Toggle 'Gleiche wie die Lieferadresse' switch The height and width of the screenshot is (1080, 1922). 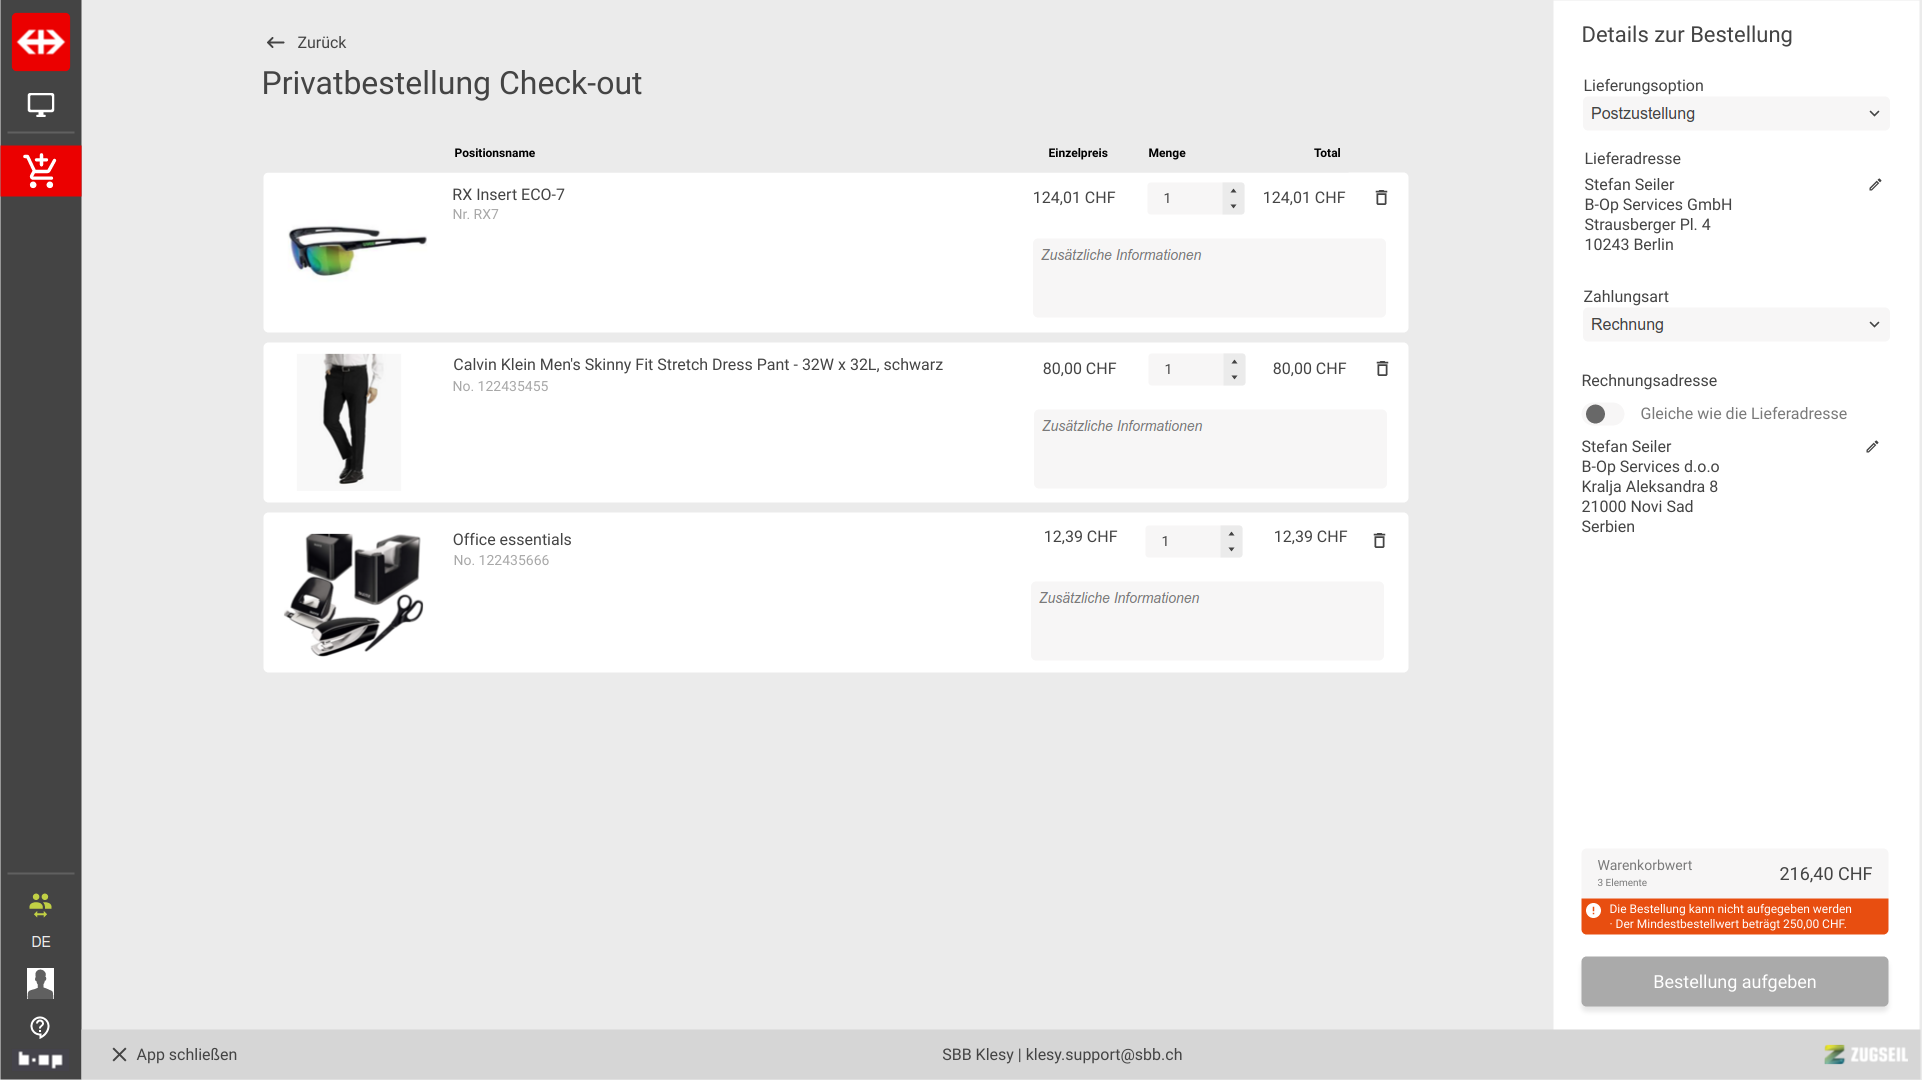coord(1603,414)
